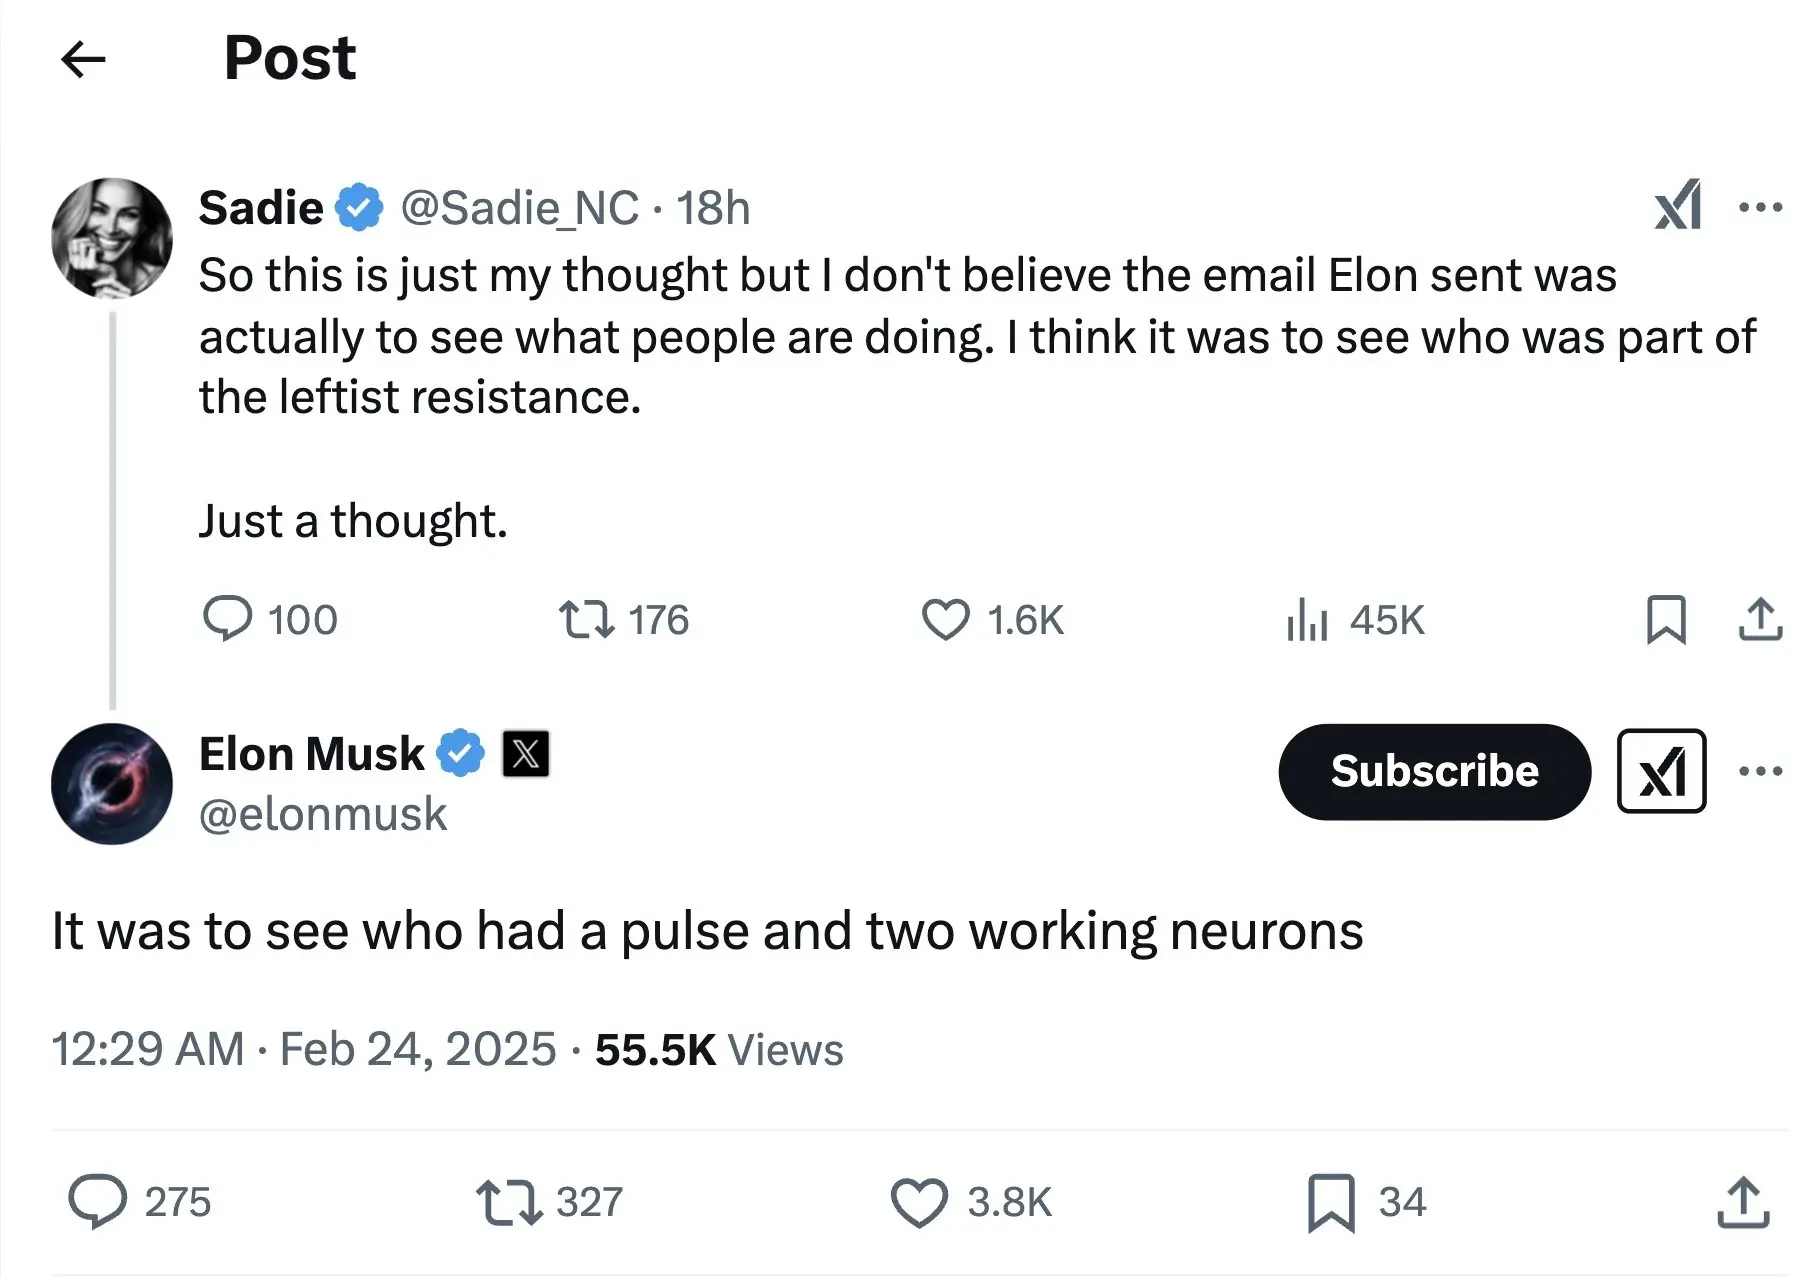
Task: Open more options for Sadie's post
Action: point(1760,207)
